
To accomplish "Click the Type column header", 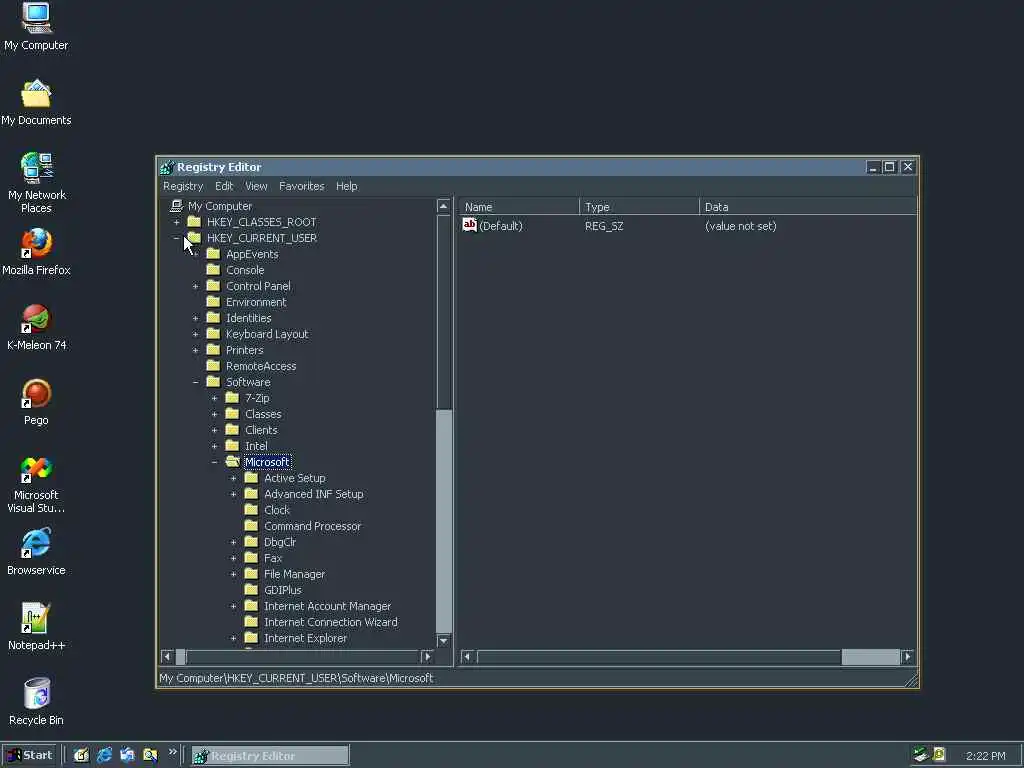I will [639, 206].
